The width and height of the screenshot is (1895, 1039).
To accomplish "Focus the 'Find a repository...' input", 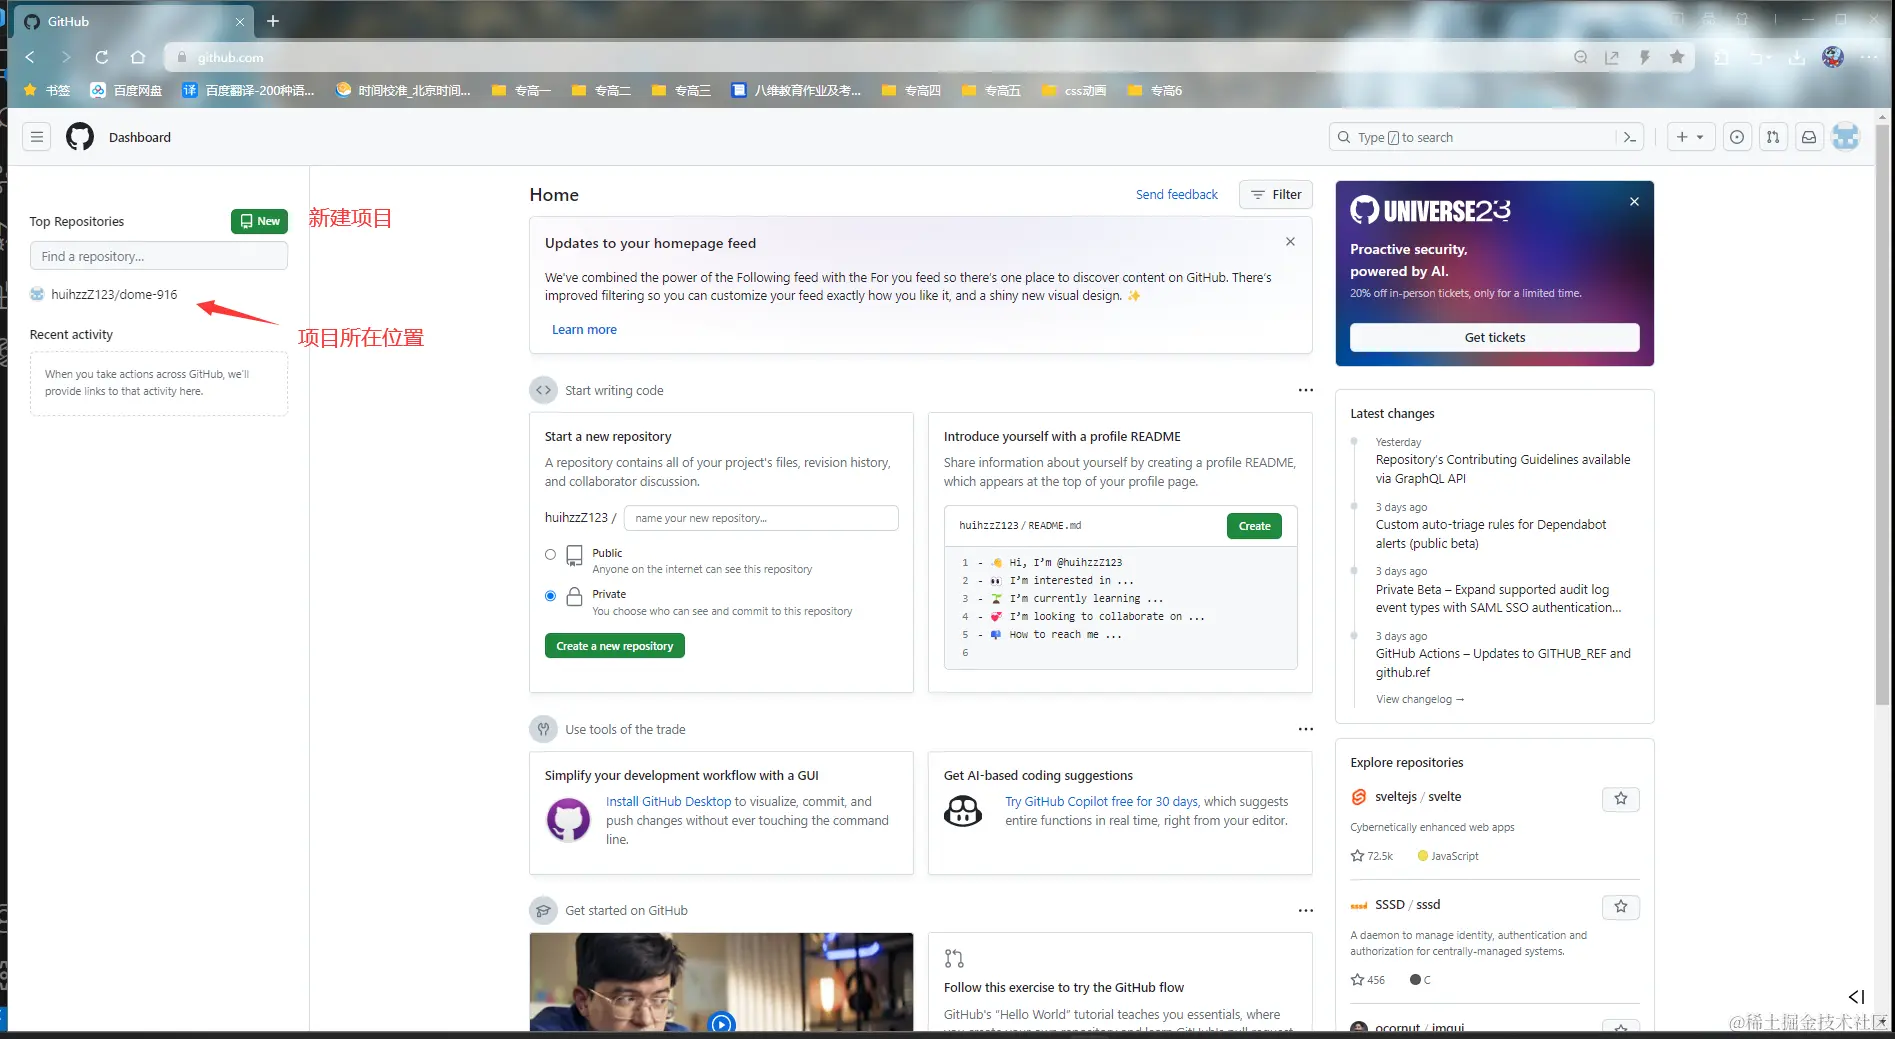I will tap(159, 256).
